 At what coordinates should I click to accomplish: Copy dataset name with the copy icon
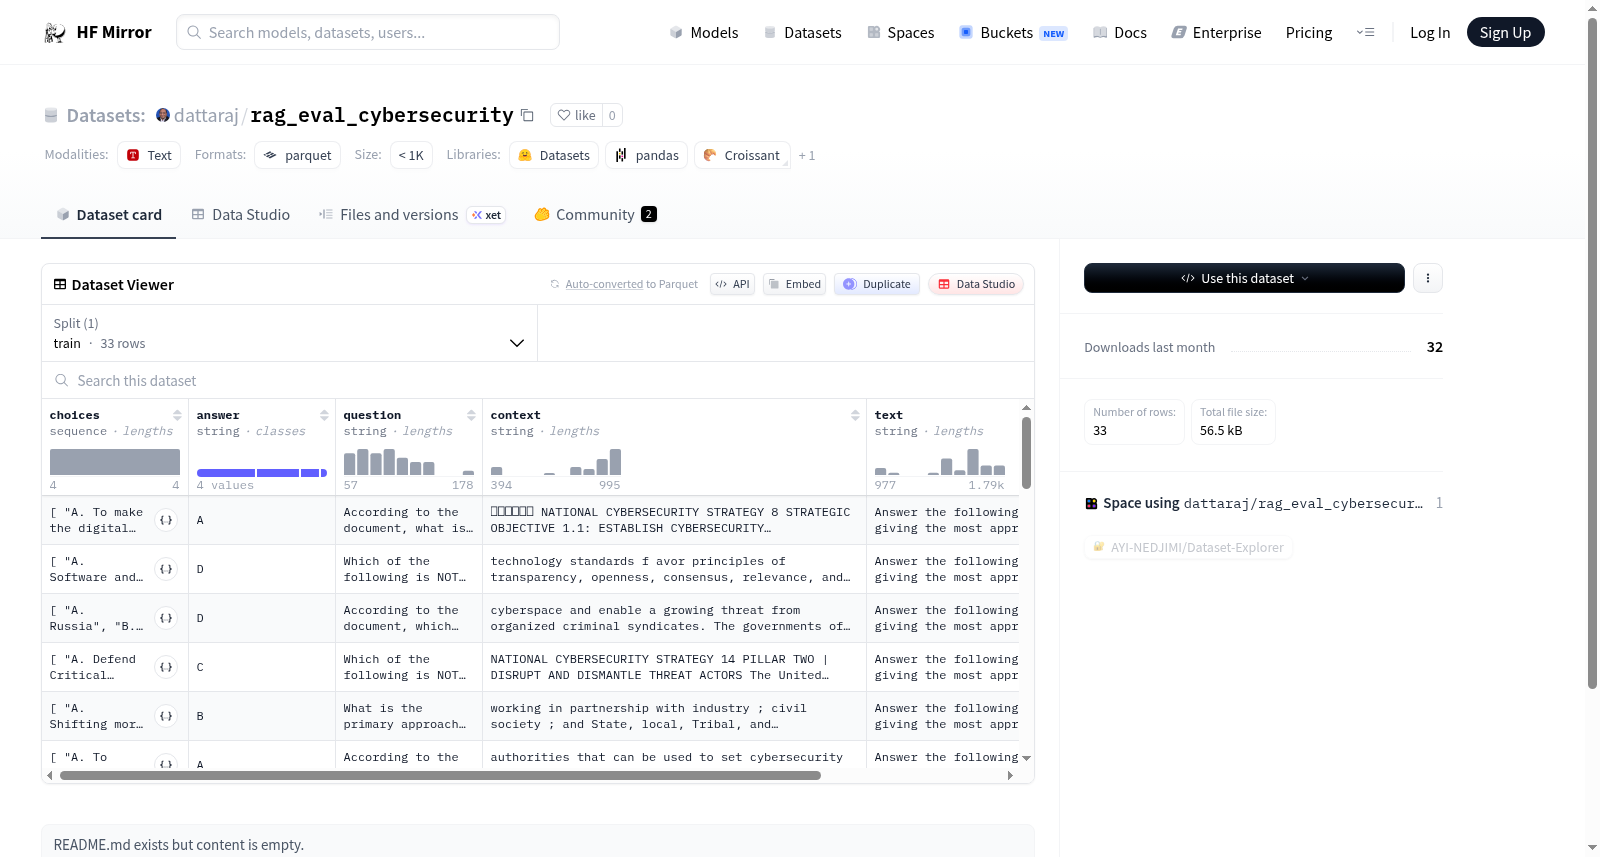tap(527, 115)
